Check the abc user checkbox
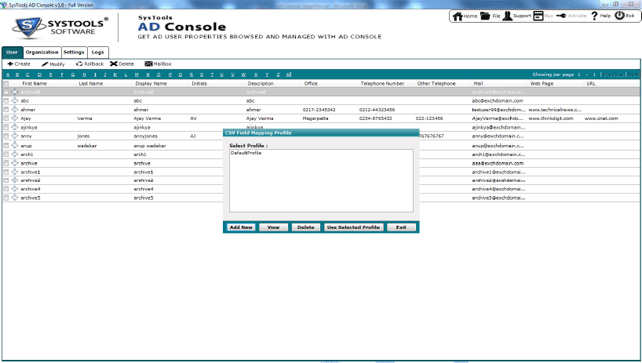 [6, 101]
